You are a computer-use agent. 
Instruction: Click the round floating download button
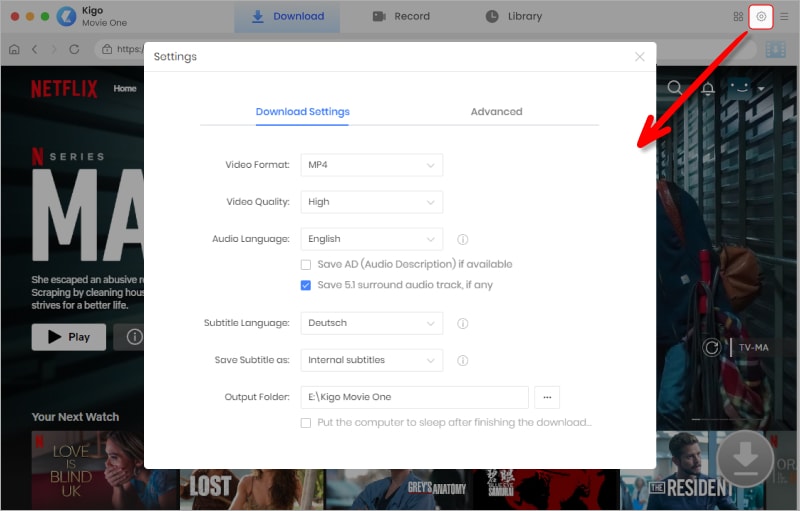point(745,458)
